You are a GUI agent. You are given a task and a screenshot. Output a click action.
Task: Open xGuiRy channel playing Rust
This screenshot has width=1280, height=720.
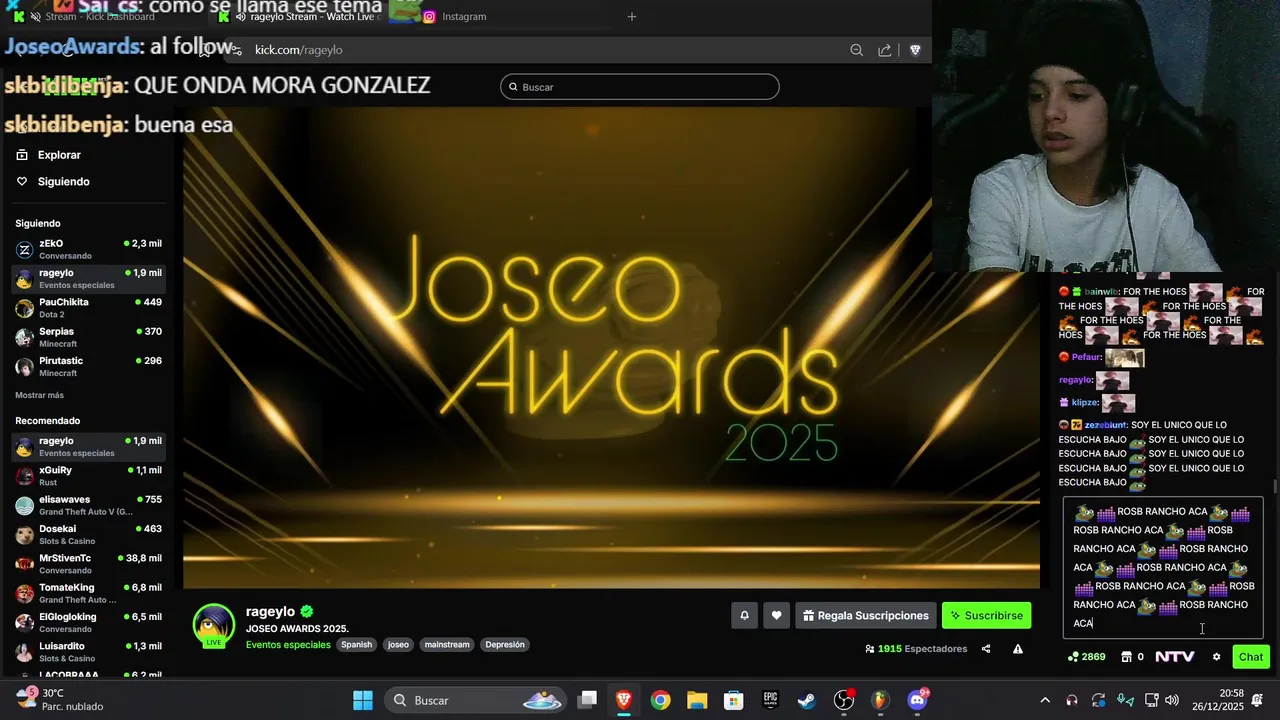(x=89, y=476)
